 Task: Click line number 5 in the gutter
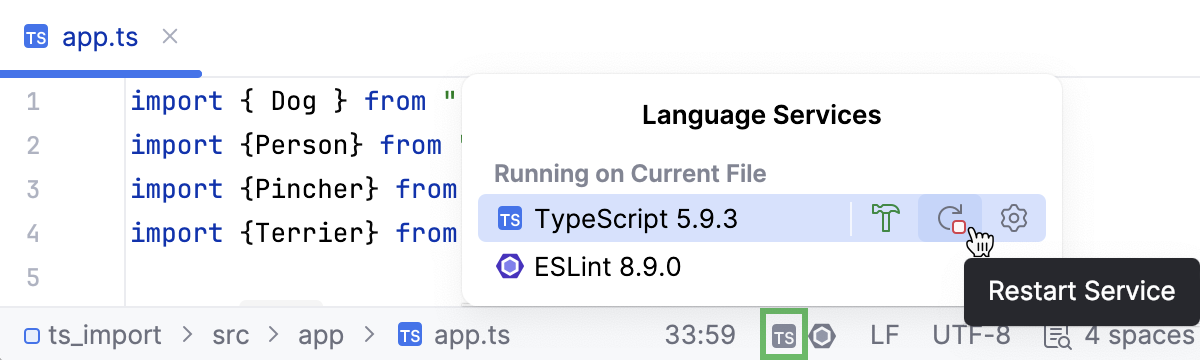point(32,277)
